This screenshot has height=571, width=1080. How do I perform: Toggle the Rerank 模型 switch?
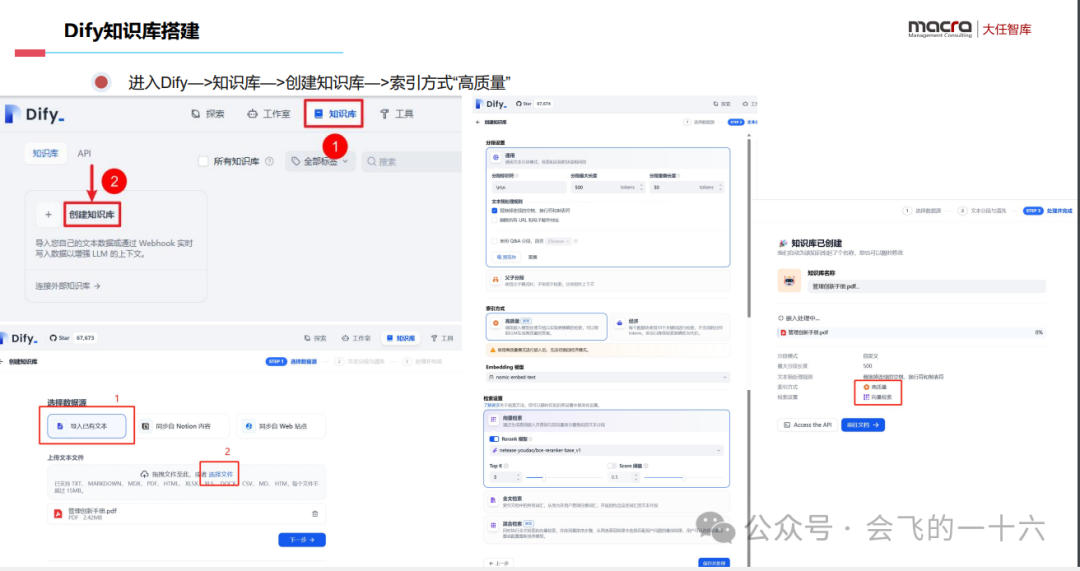(x=494, y=439)
